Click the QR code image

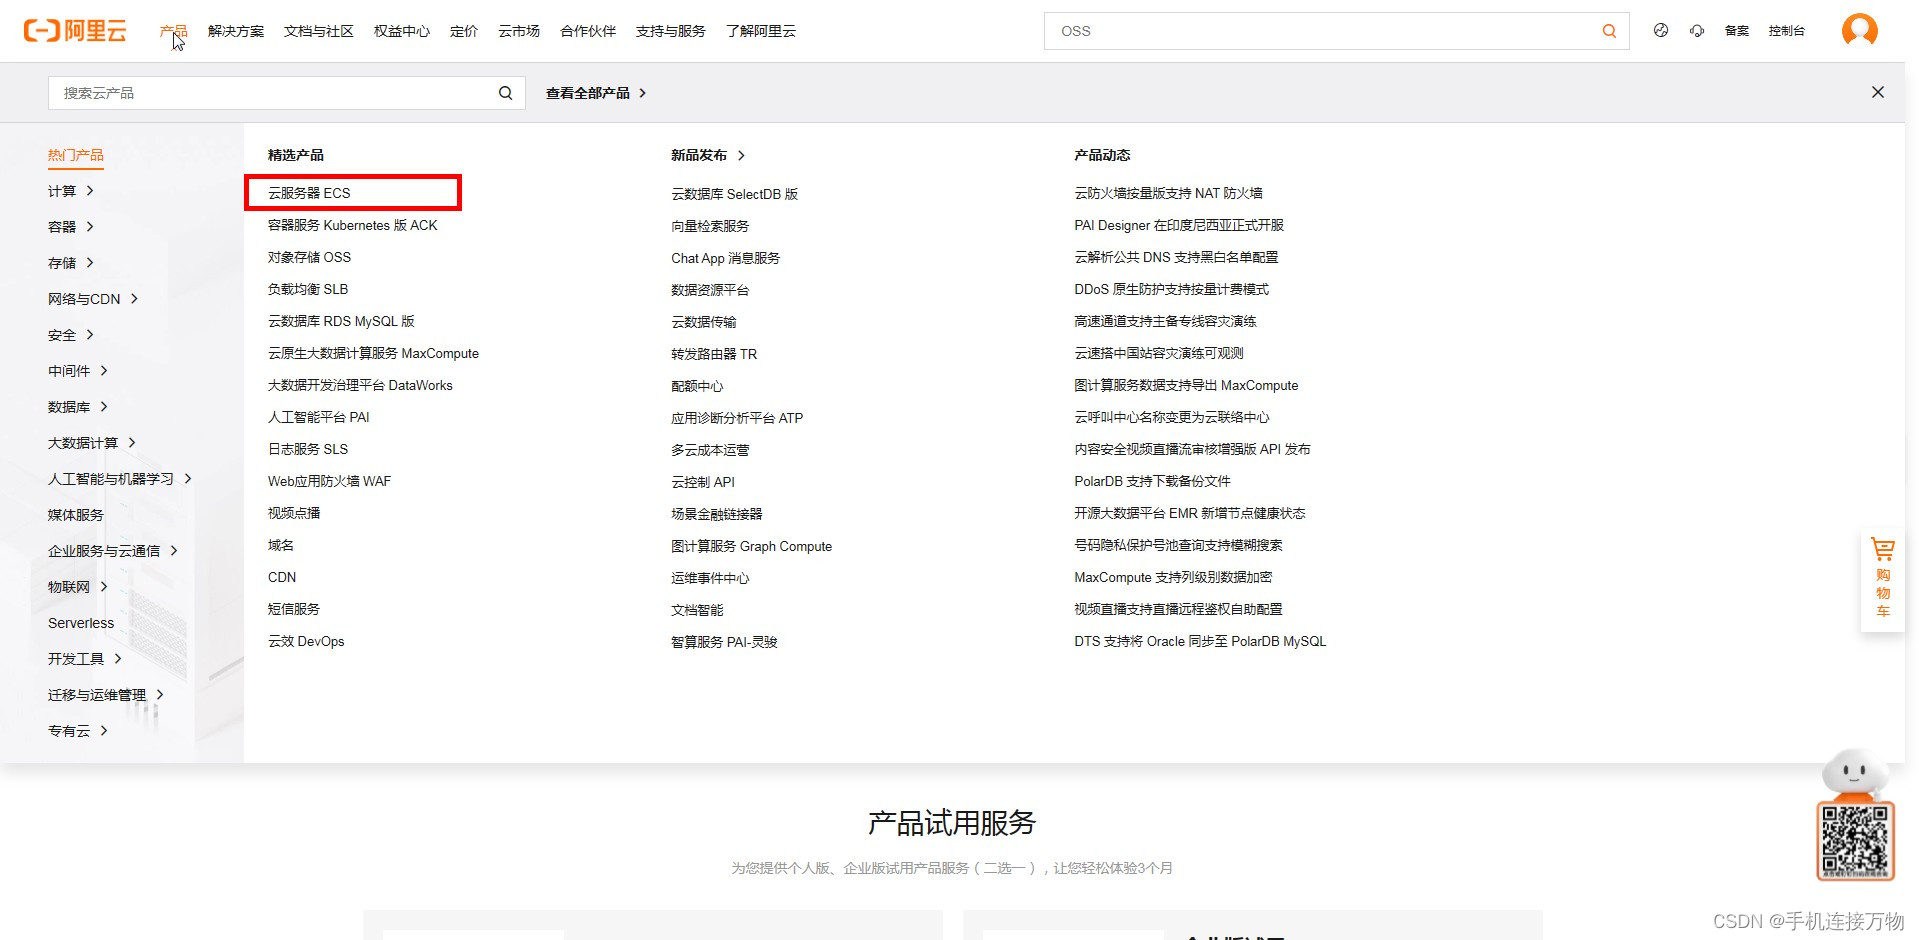point(1855,841)
